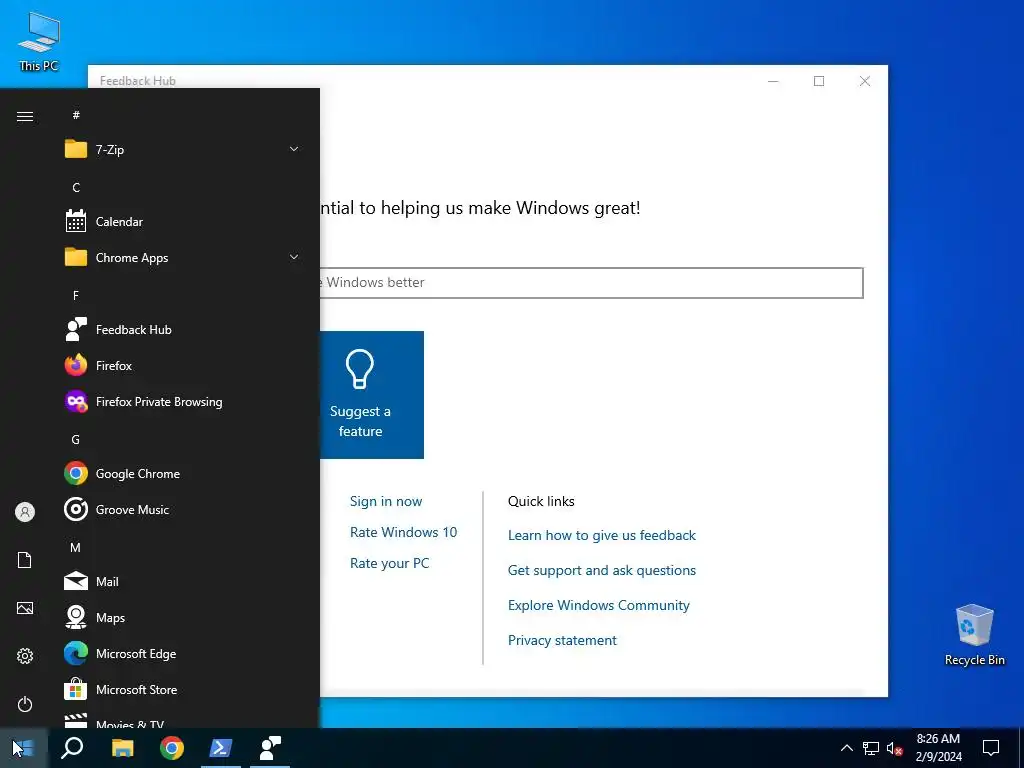Open Rate your PC link

pyautogui.click(x=390, y=563)
